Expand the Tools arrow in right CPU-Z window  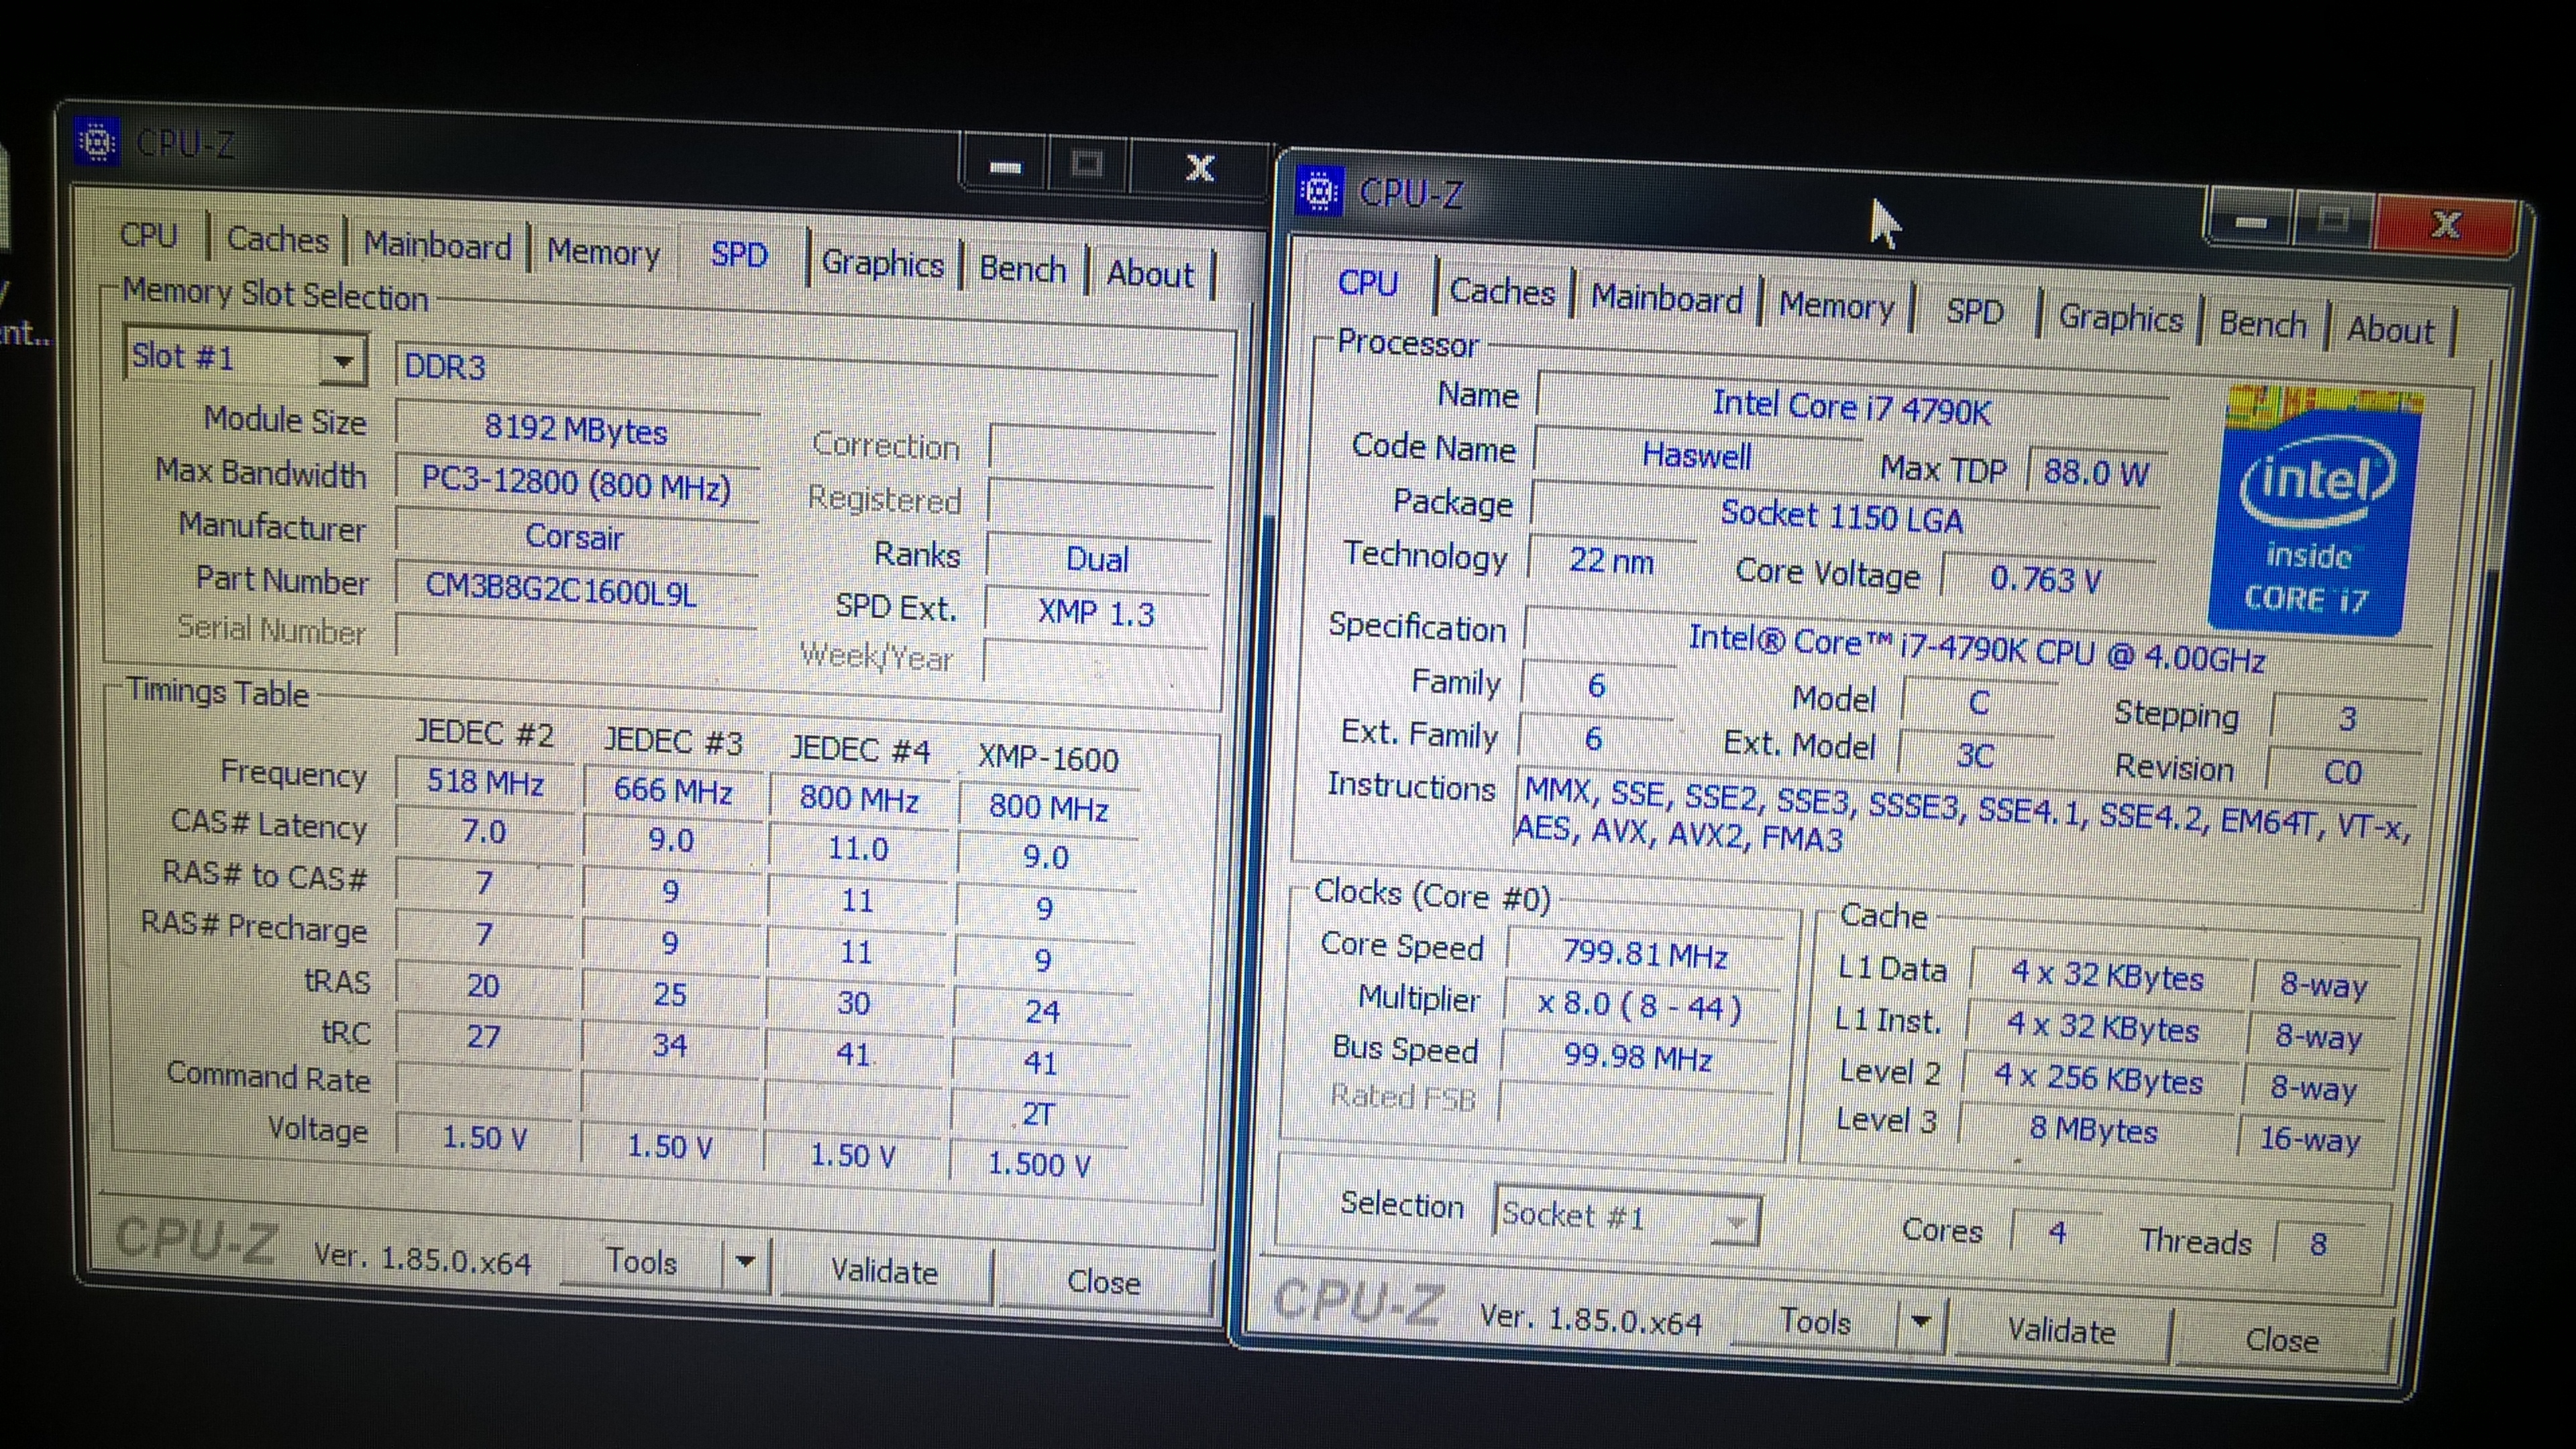1920,1322
